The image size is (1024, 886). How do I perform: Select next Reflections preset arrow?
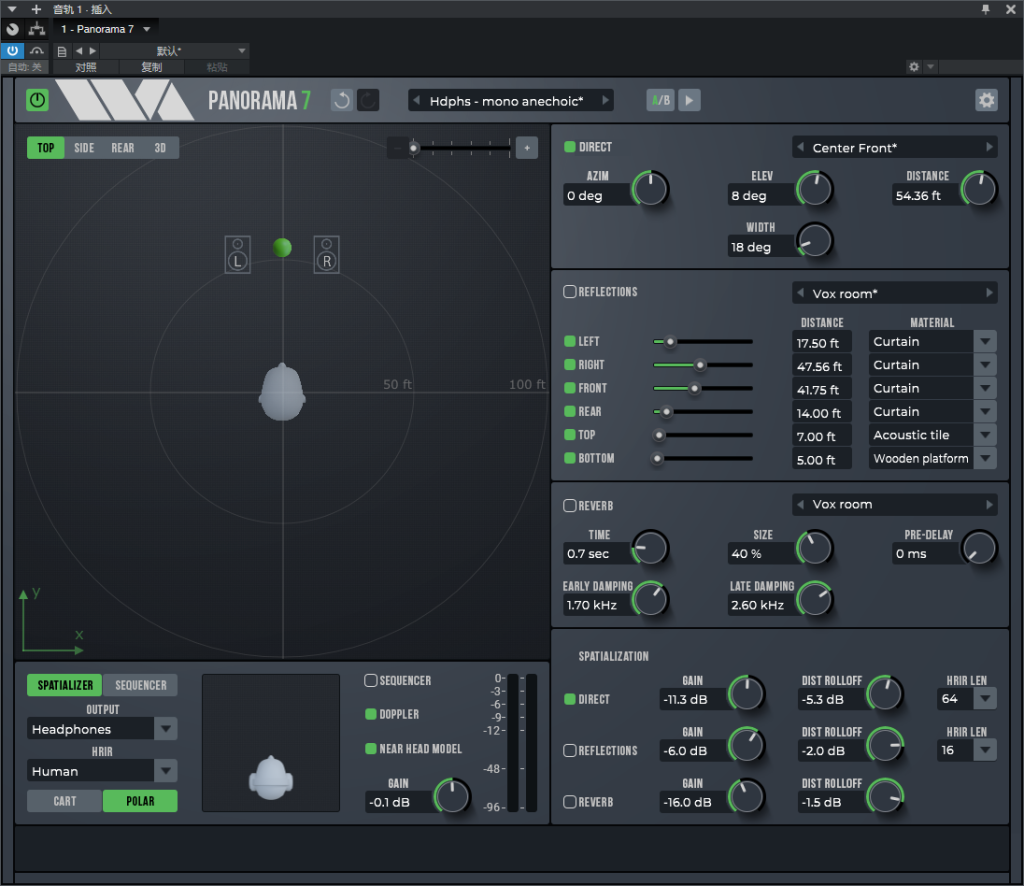tap(989, 293)
